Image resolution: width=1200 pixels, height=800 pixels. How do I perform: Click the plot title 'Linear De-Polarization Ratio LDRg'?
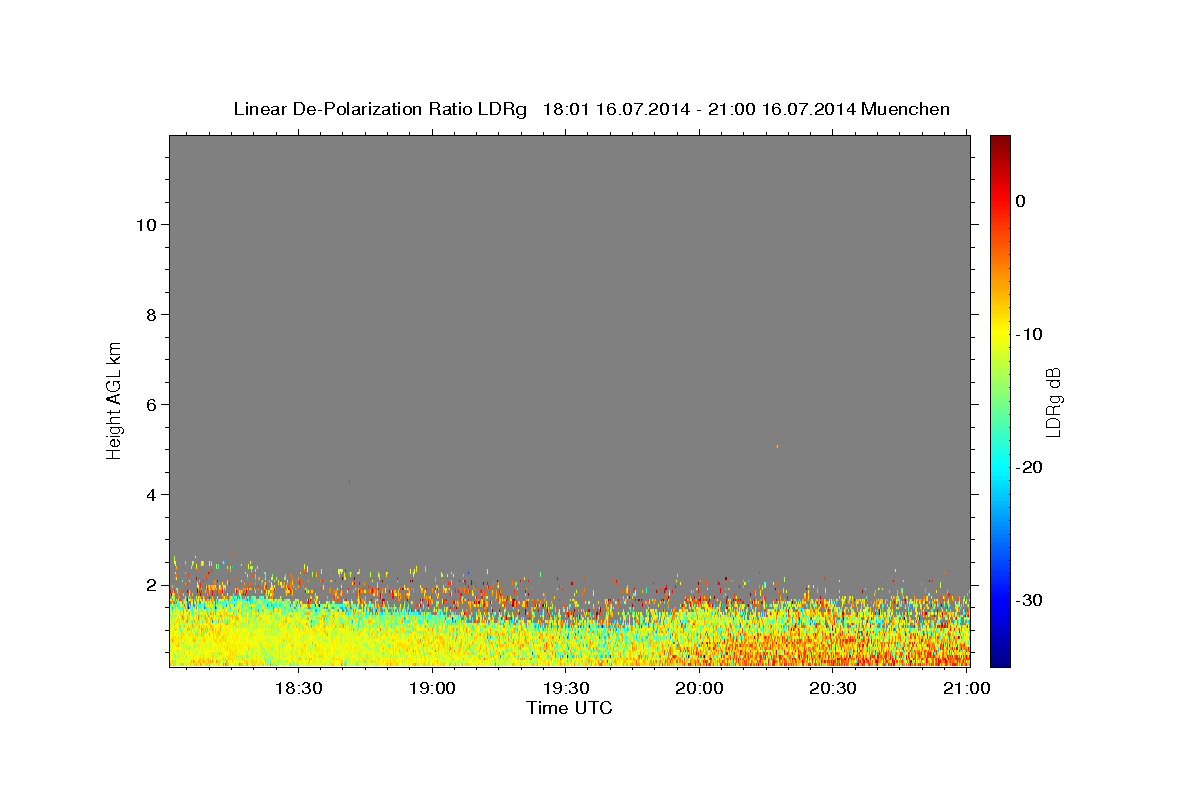[380, 109]
